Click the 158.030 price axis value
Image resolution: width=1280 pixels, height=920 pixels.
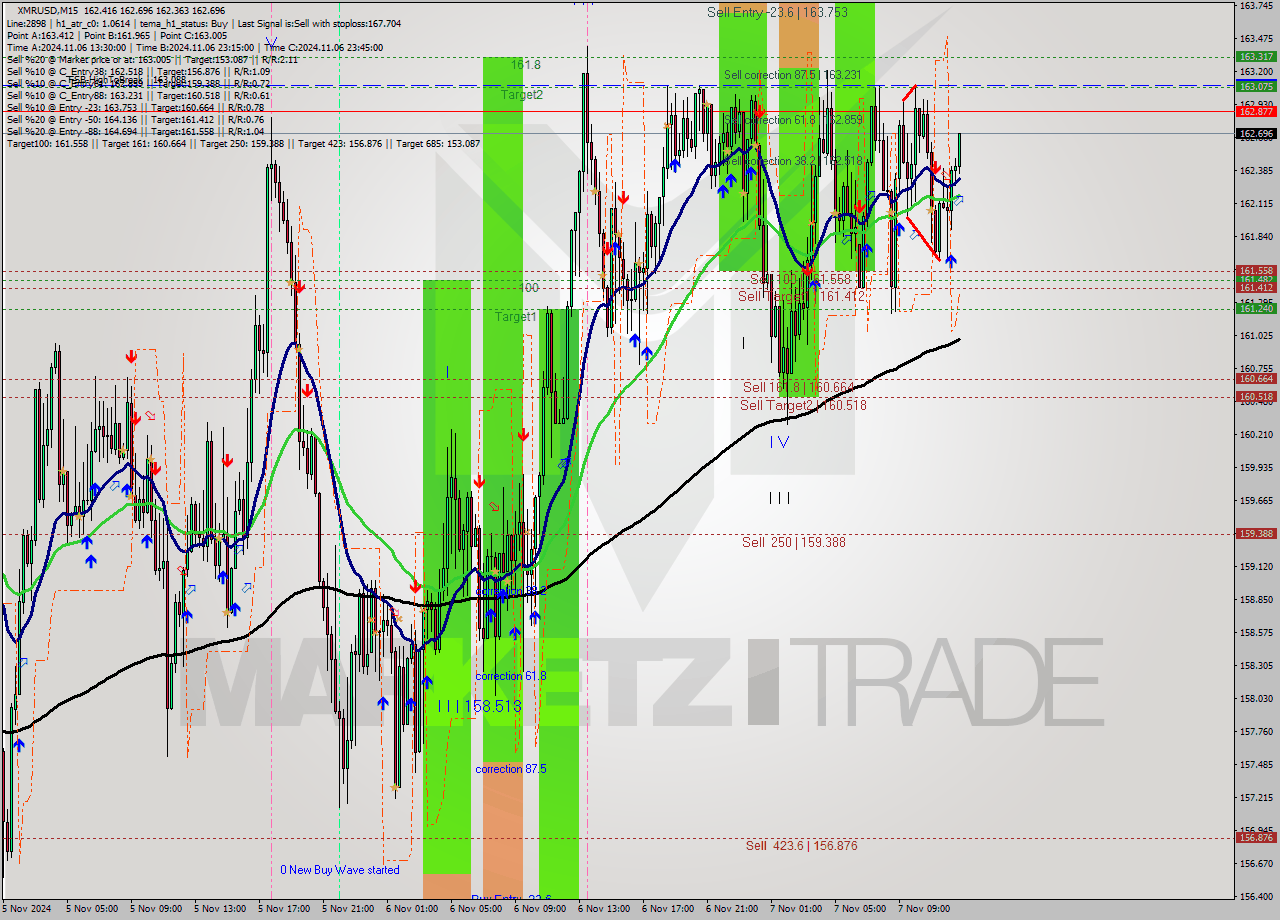coord(1256,698)
